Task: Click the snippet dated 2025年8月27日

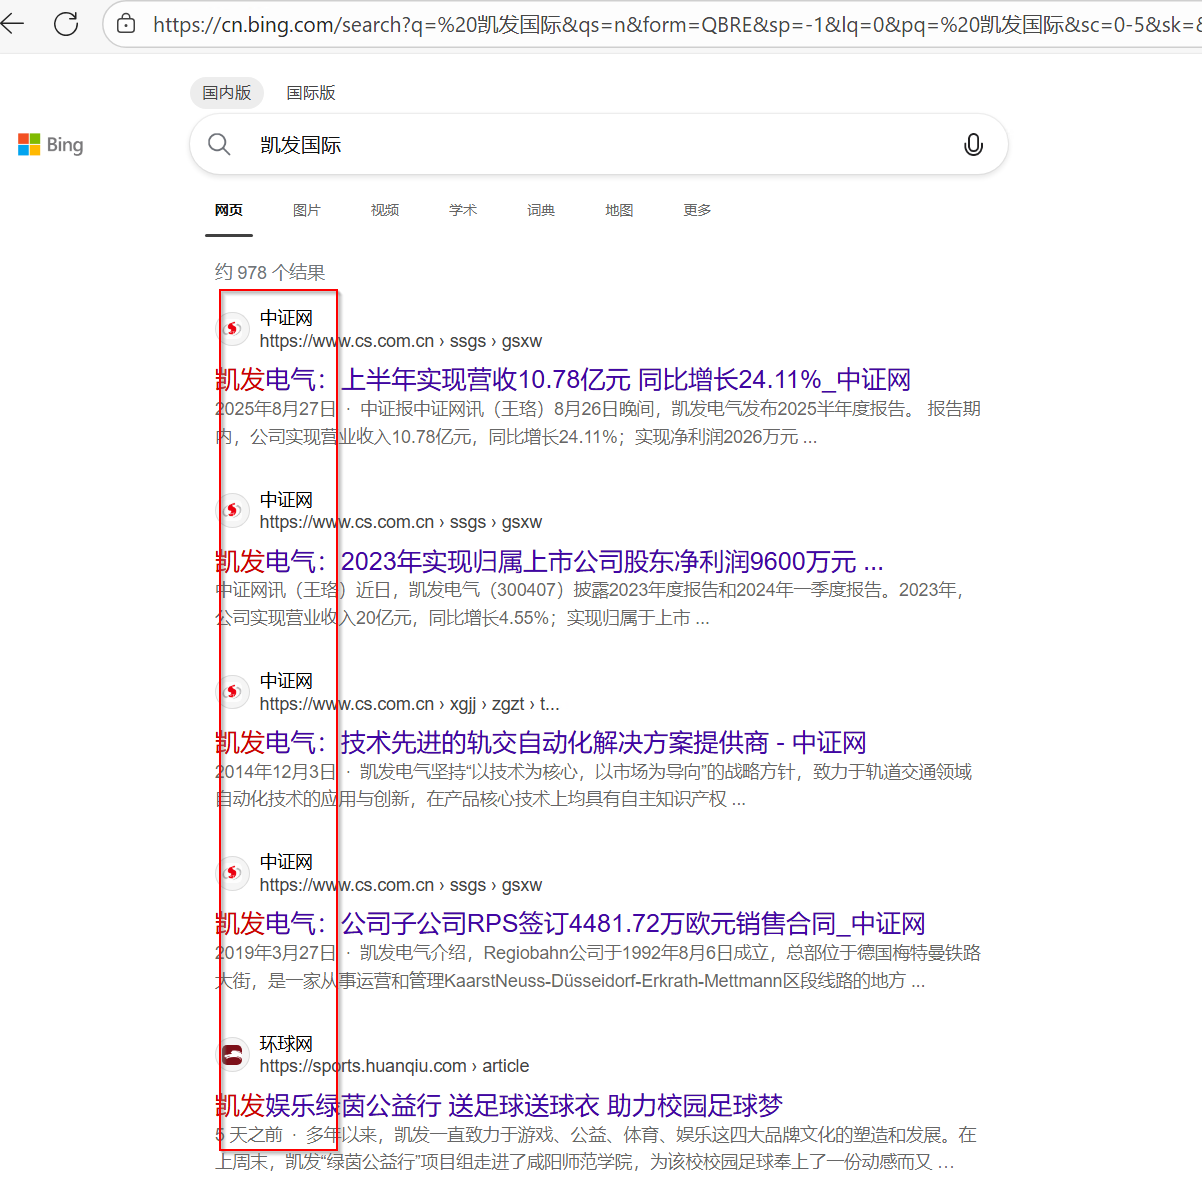Action: (598, 423)
